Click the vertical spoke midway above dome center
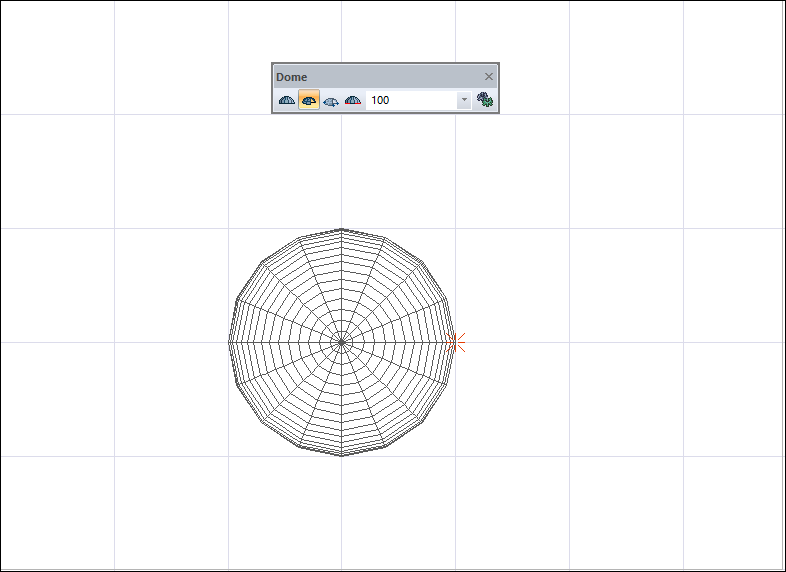This screenshot has height=572, width=786. (342, 285)
